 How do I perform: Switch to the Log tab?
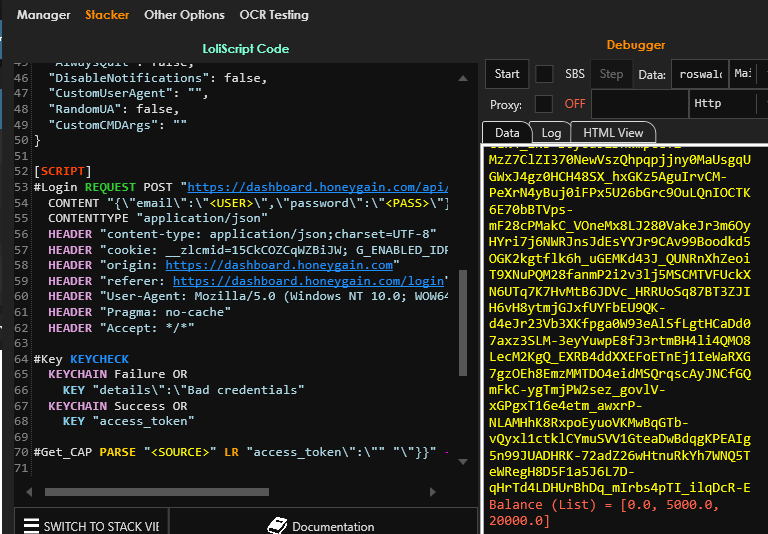click(551, 133)
